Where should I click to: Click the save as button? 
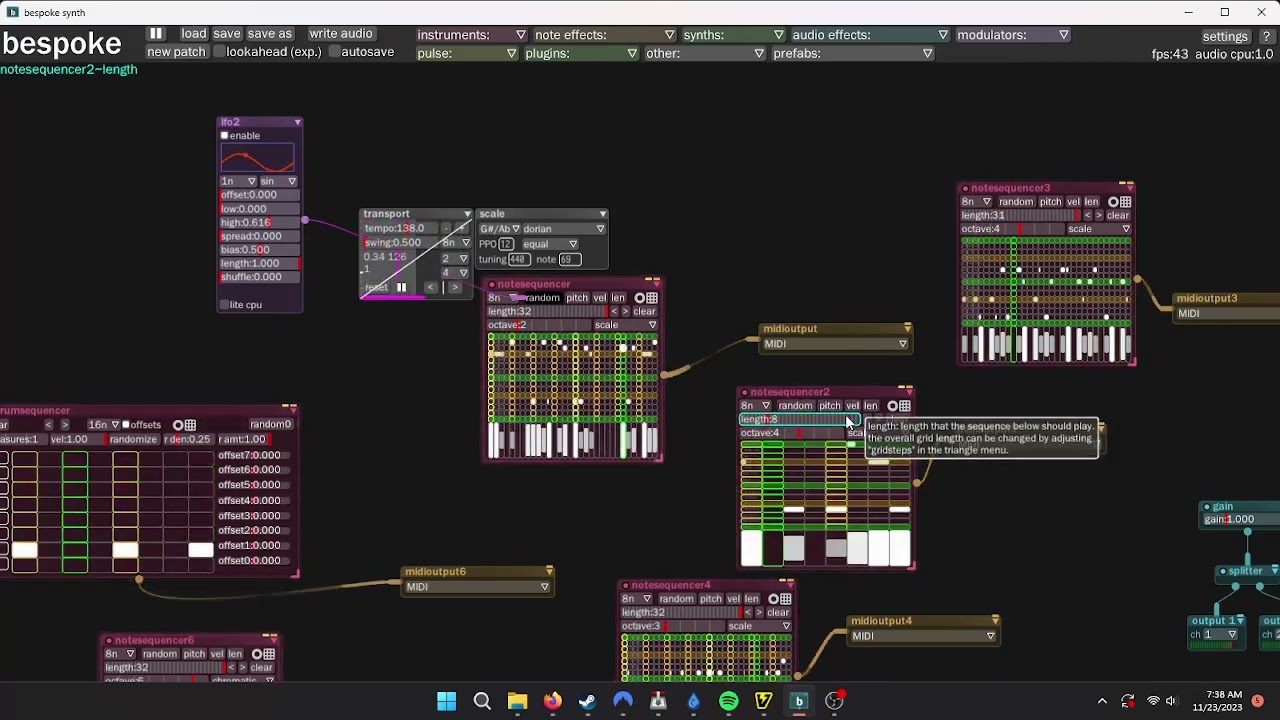(269, 34)
